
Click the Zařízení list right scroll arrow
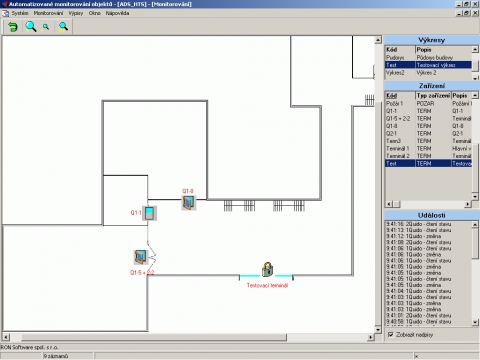click(x=468, y=204)
